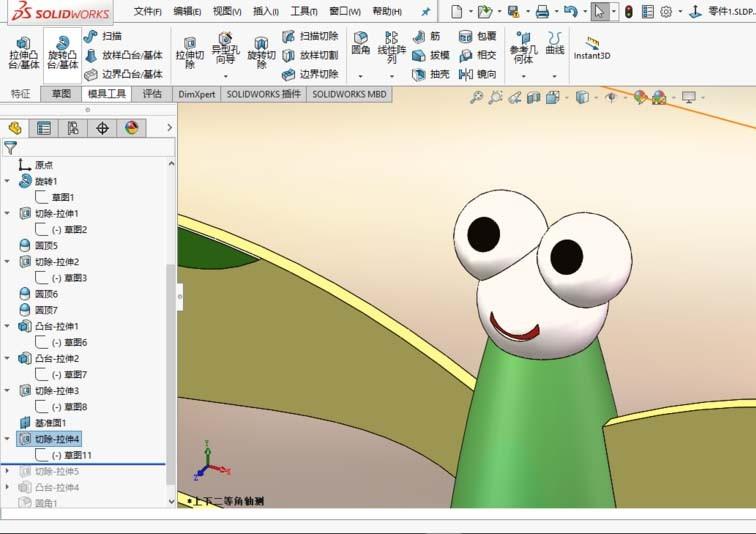Open the 编辑(E) menu
Image resolution: width=756 pixels, height=534 pixels.
click(187, 11)
